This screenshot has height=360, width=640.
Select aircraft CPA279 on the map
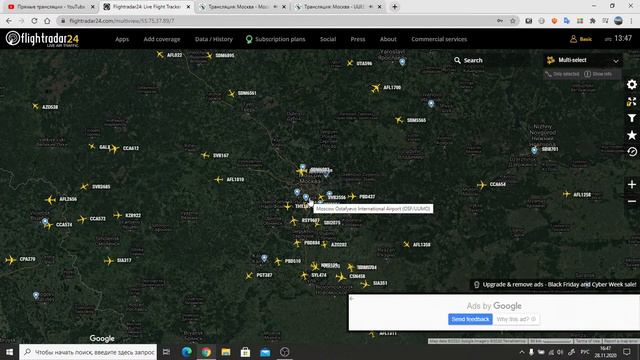point(11,260)
